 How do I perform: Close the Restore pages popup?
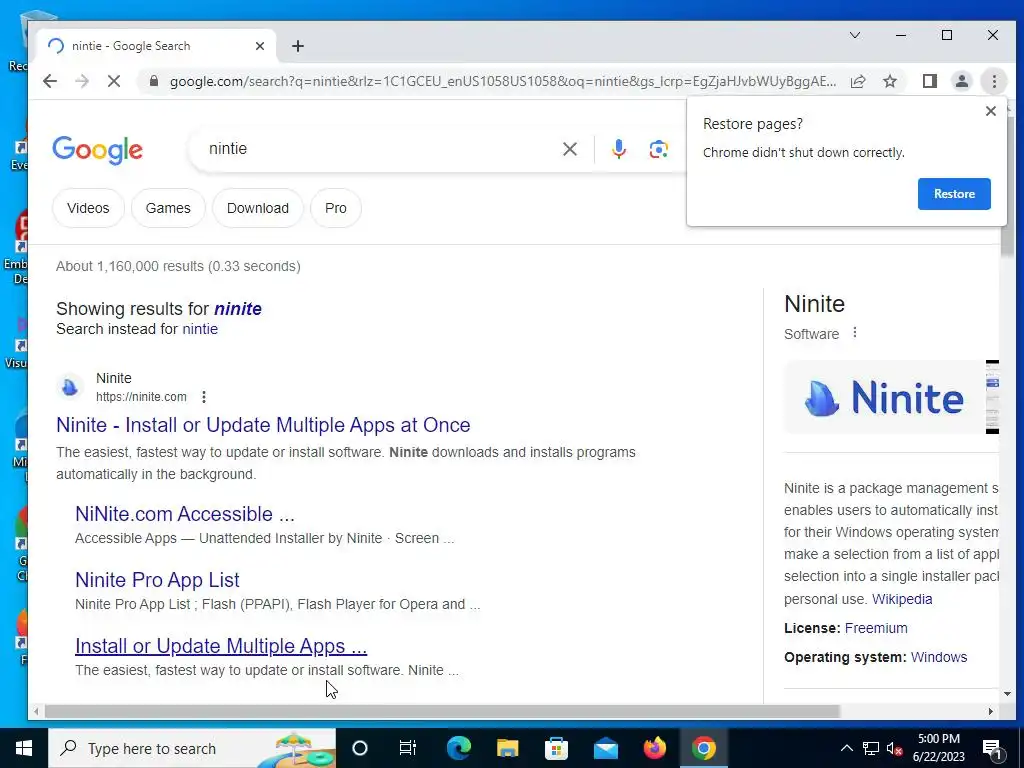[x=991, y=111]
